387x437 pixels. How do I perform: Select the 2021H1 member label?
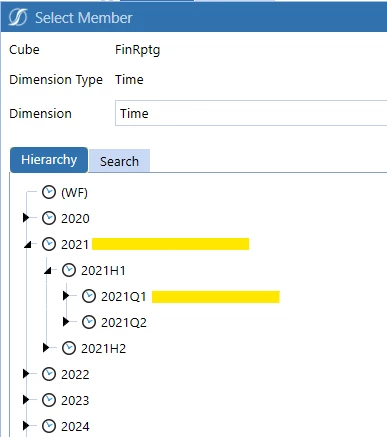tap(103, 271)
